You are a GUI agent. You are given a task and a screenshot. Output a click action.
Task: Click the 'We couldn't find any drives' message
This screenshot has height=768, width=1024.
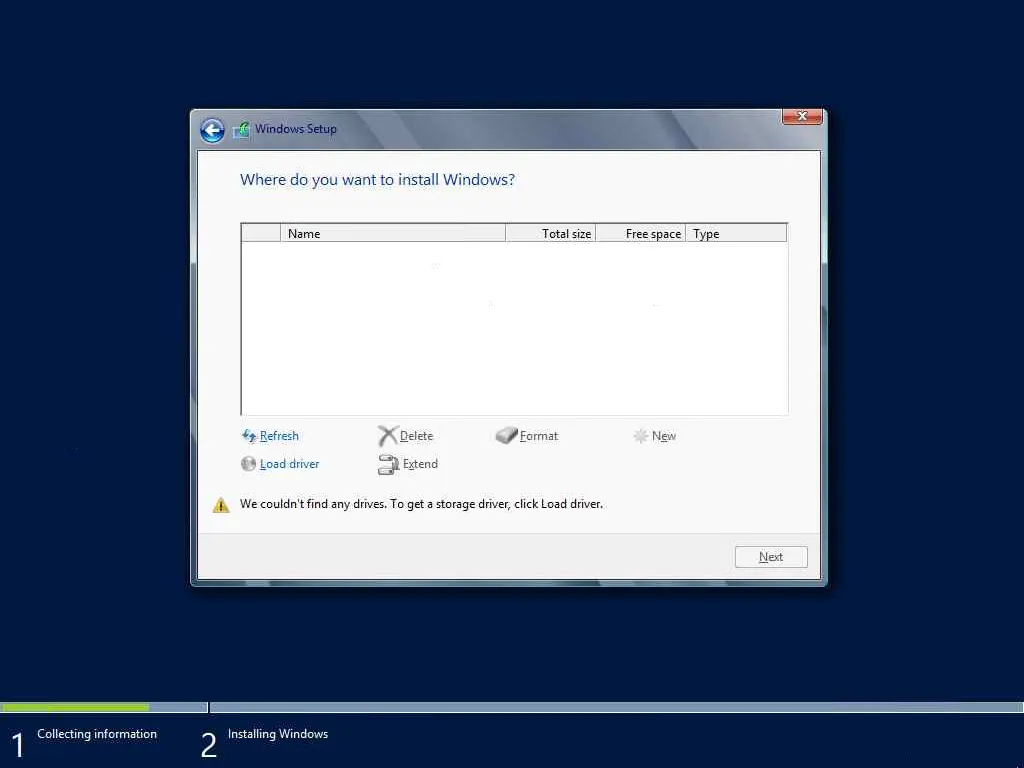coord(421,504)
